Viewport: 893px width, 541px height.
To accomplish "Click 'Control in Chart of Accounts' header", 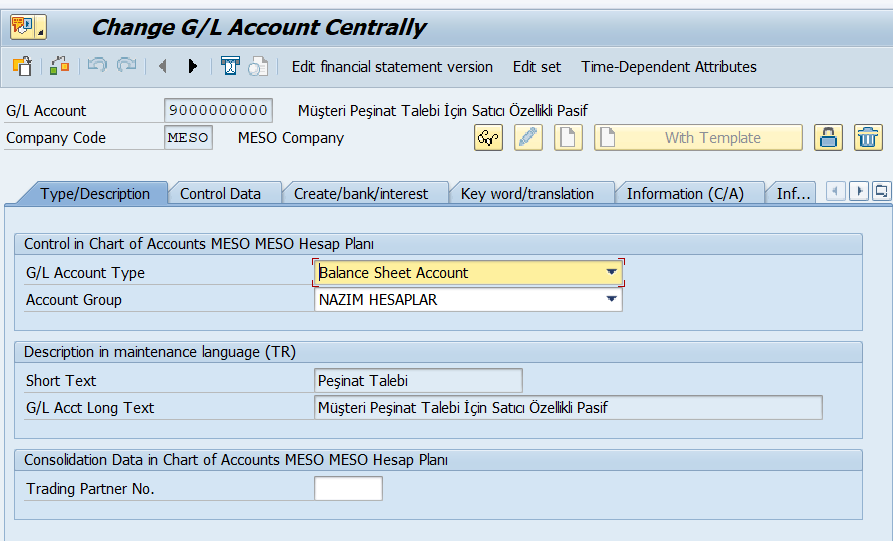I will (199, 244).
